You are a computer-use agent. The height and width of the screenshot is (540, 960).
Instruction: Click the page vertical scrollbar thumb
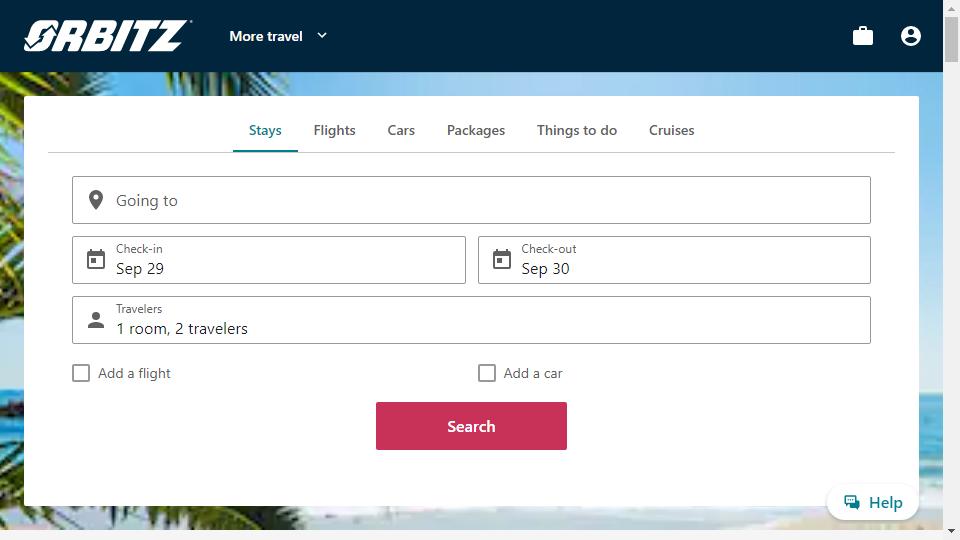tap(951, 39)
